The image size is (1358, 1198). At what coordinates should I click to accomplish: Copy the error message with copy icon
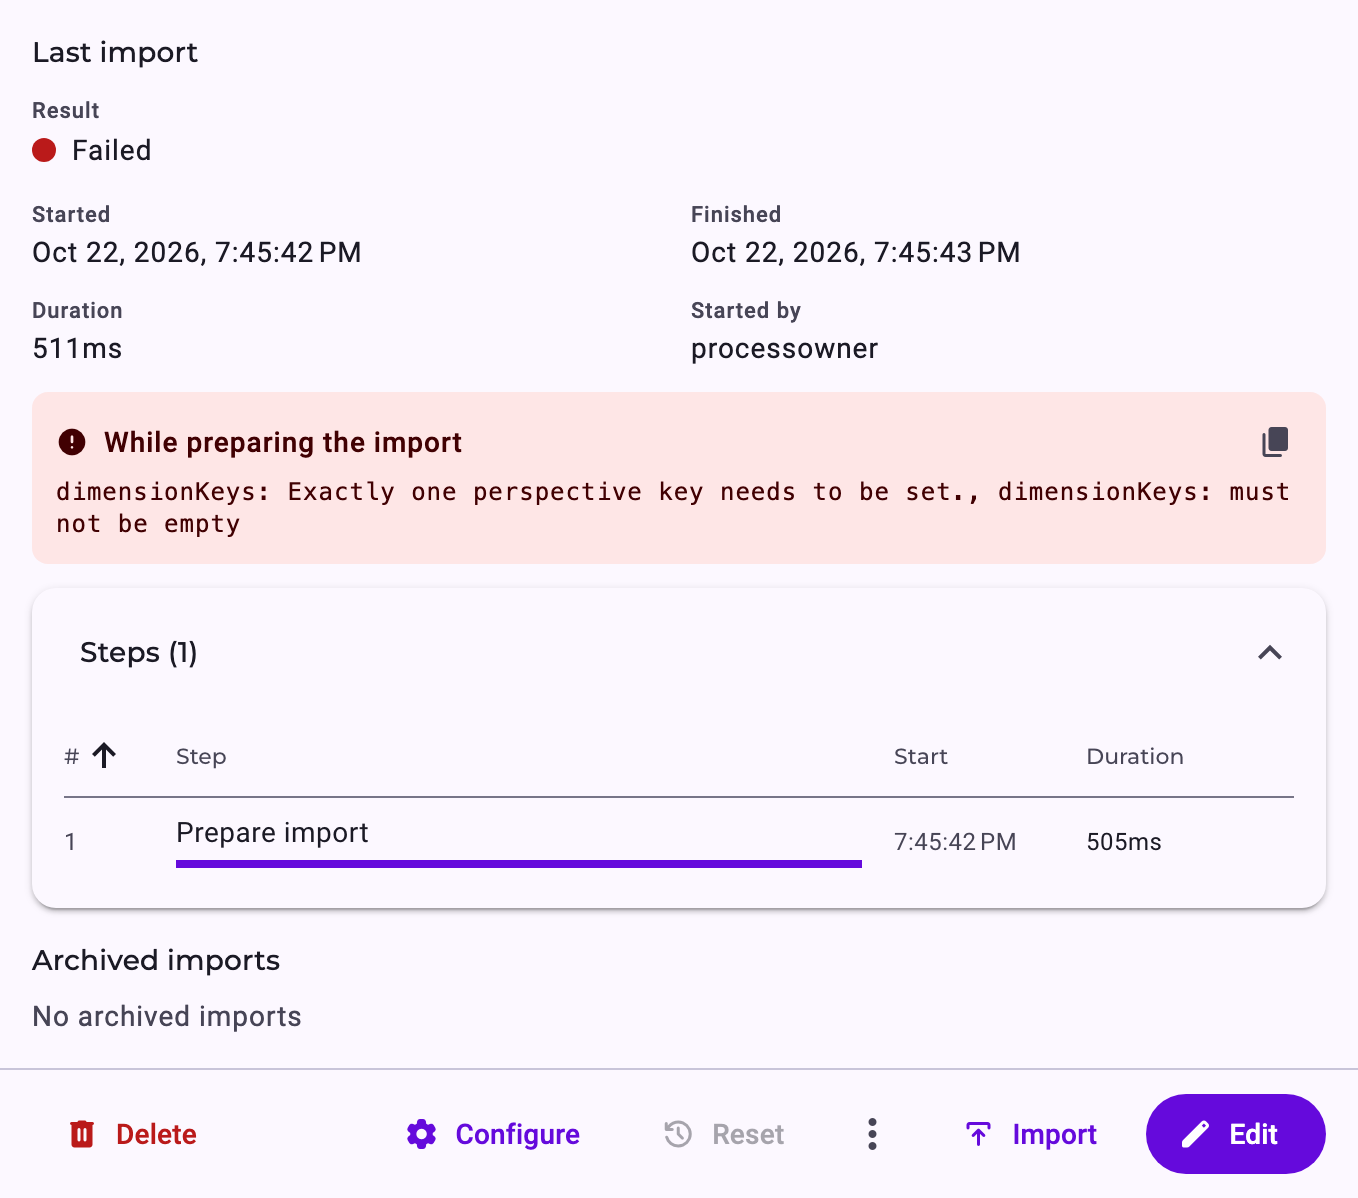pyautogui.click(x=1275, y=442)
